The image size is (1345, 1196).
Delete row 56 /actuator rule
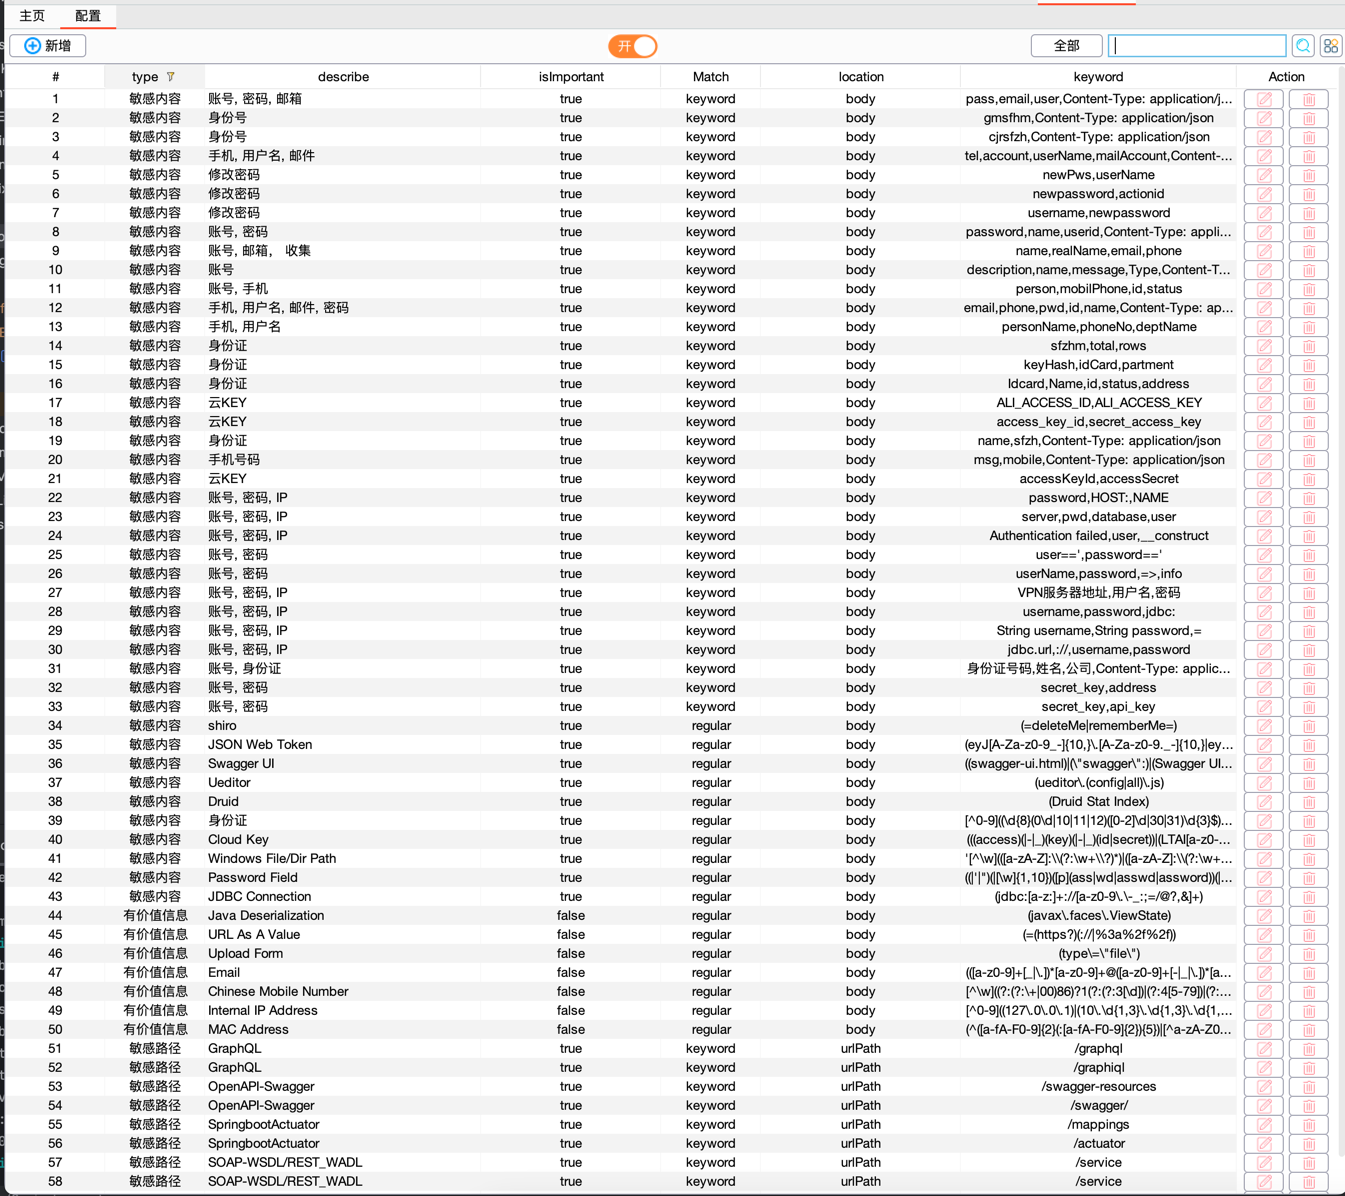pos(1309,1144)
